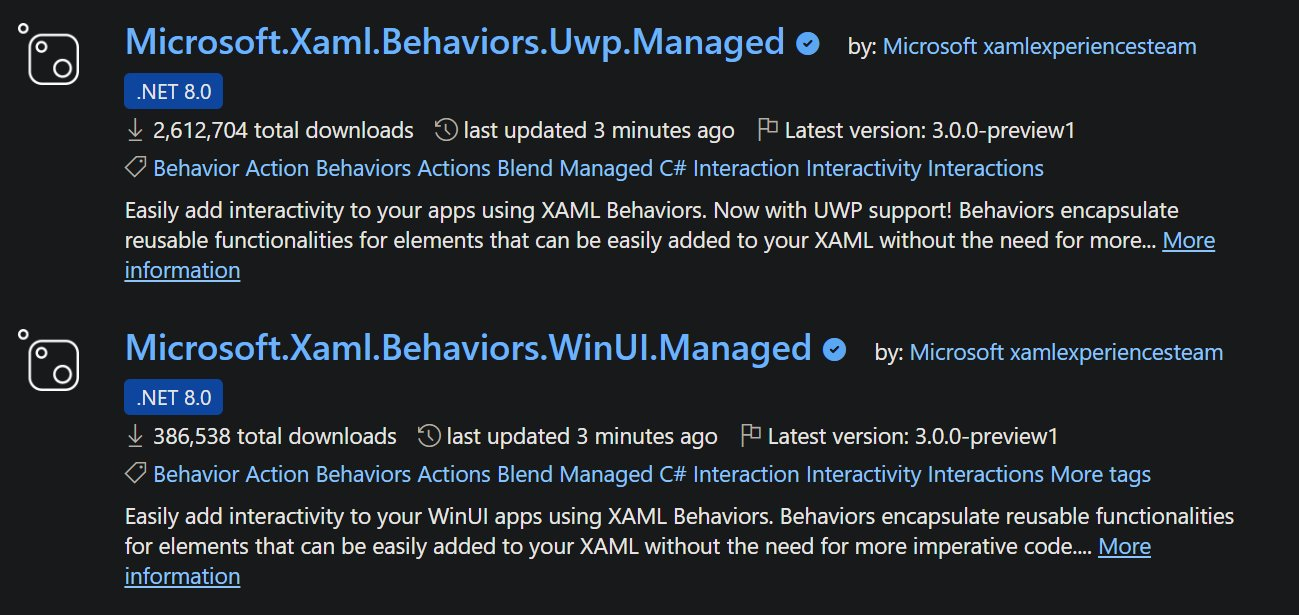
Task: Click download icon next to 386,538 downloads
Action: coord(135,436)
